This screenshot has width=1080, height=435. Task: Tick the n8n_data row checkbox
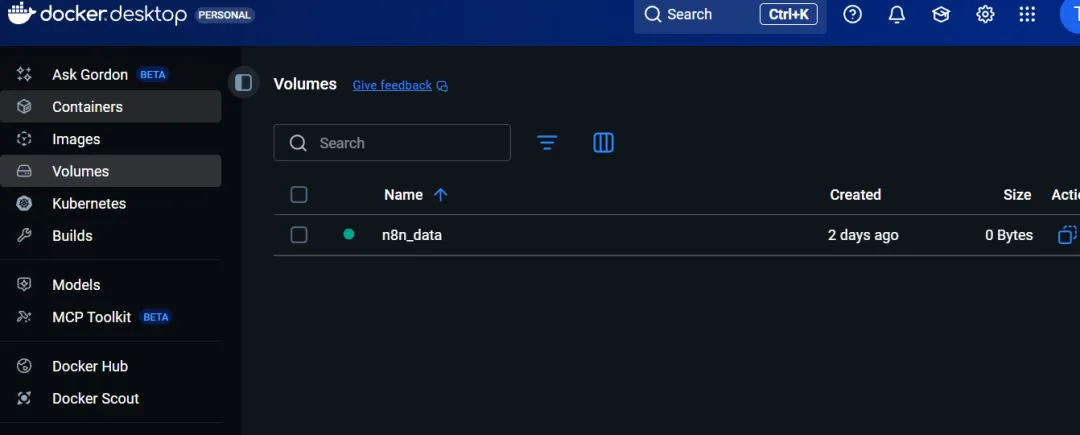(299, 235)
